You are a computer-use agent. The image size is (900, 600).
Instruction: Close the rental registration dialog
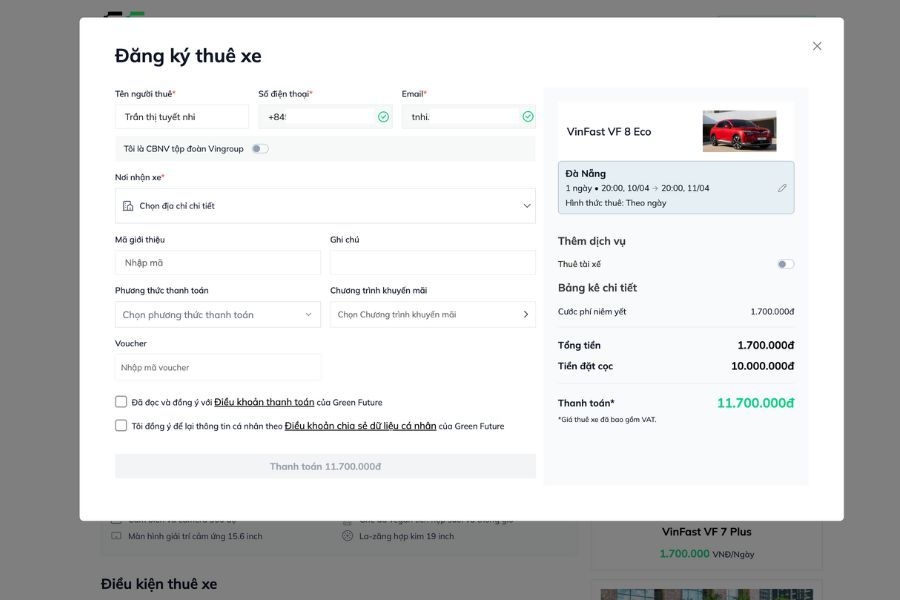click(x=817, y=46)
